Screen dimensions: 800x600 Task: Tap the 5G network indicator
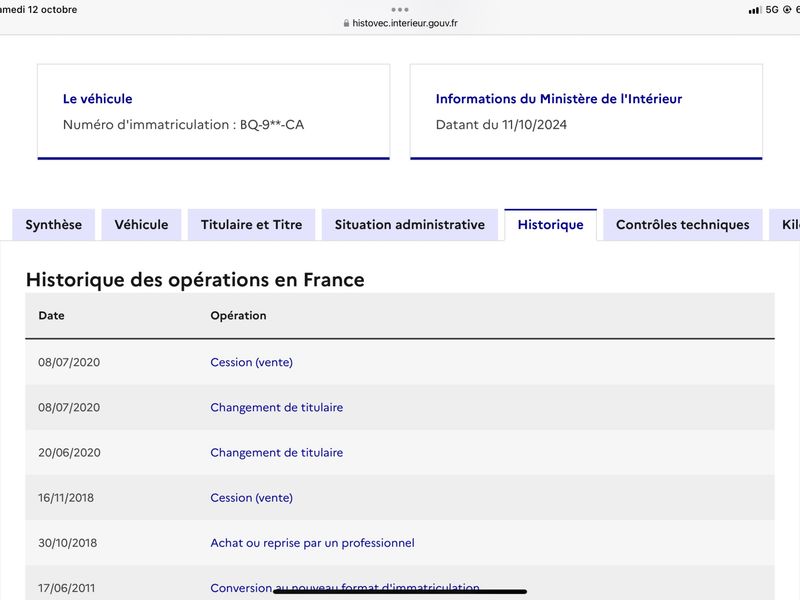point(772,10)
